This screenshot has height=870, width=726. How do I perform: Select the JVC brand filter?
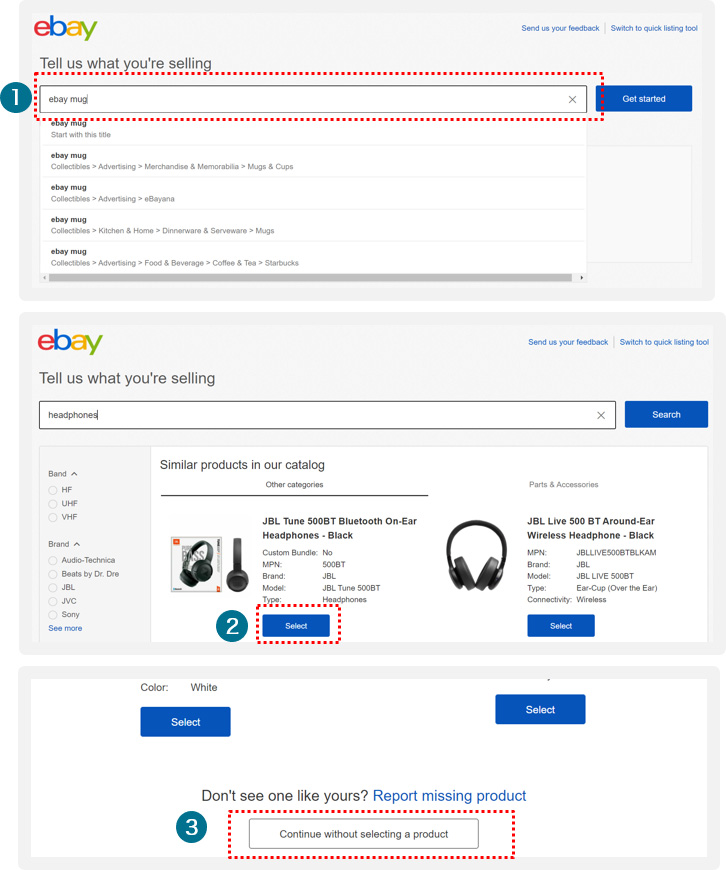tap(53, 601)
